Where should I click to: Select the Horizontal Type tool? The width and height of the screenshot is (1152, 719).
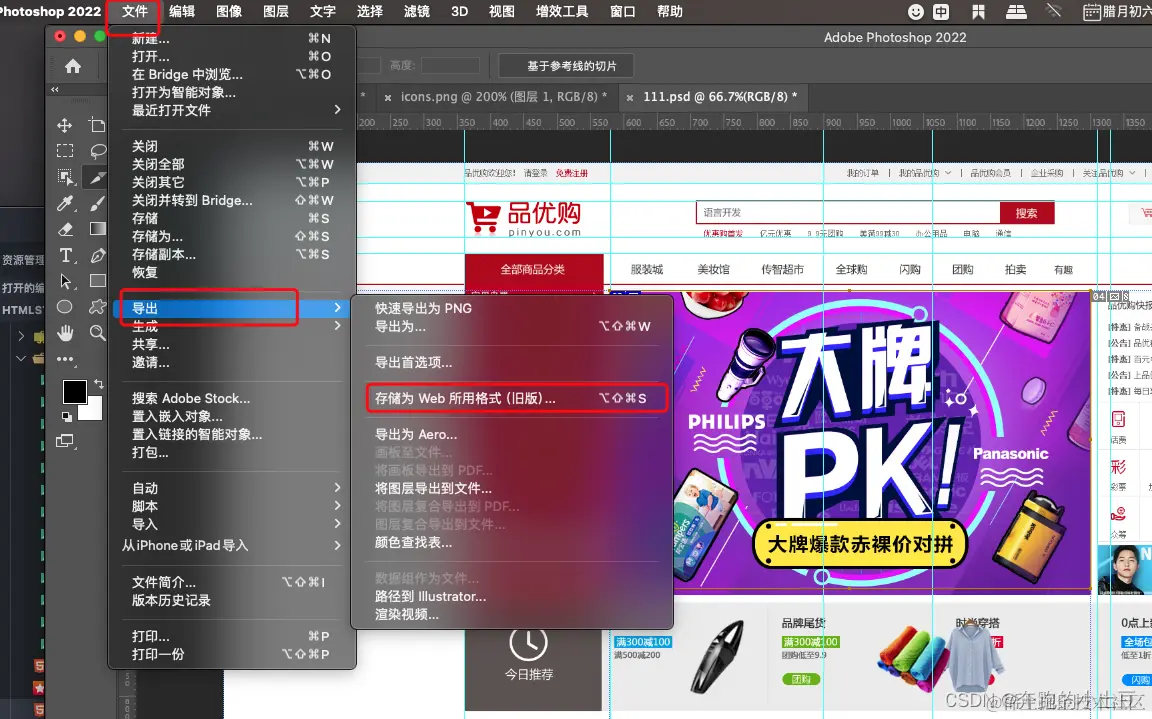(x=65, y=256)
